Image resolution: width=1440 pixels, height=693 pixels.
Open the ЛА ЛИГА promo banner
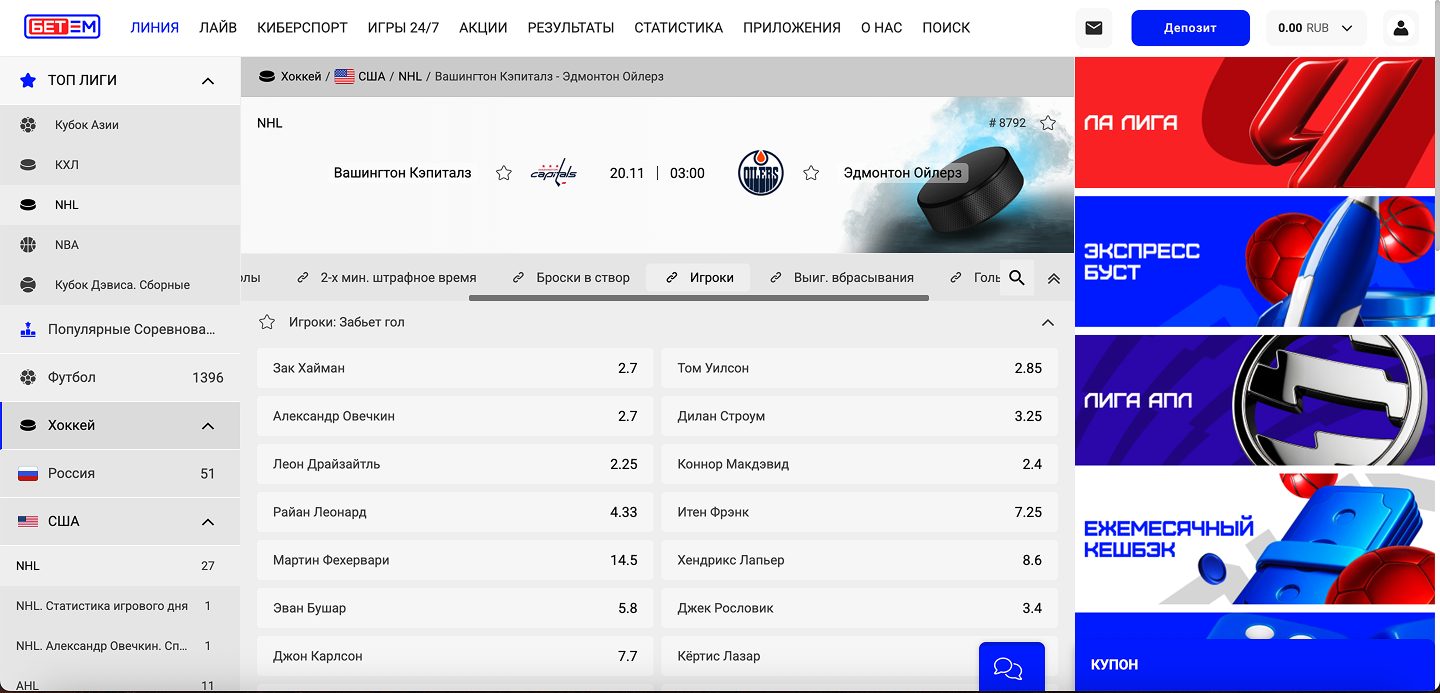(1256, 123)
